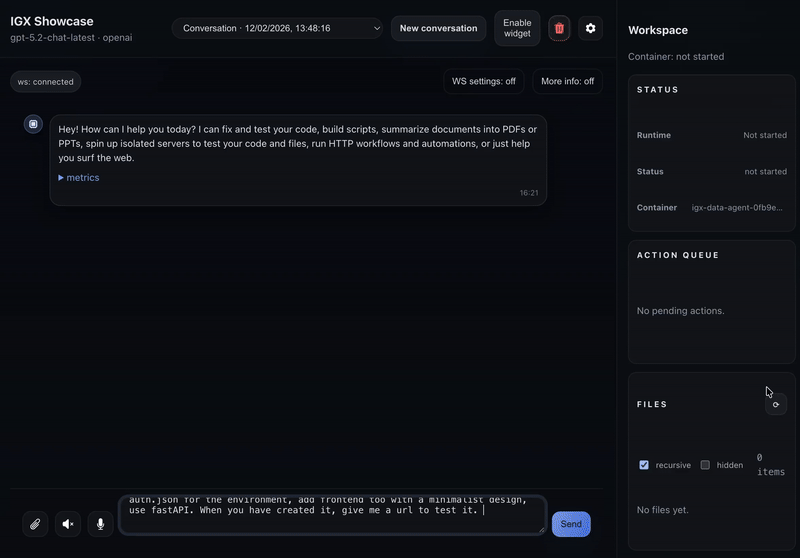Focus the message text input box
The height and width of the screenshot is (558, 800).
(333, 515)
